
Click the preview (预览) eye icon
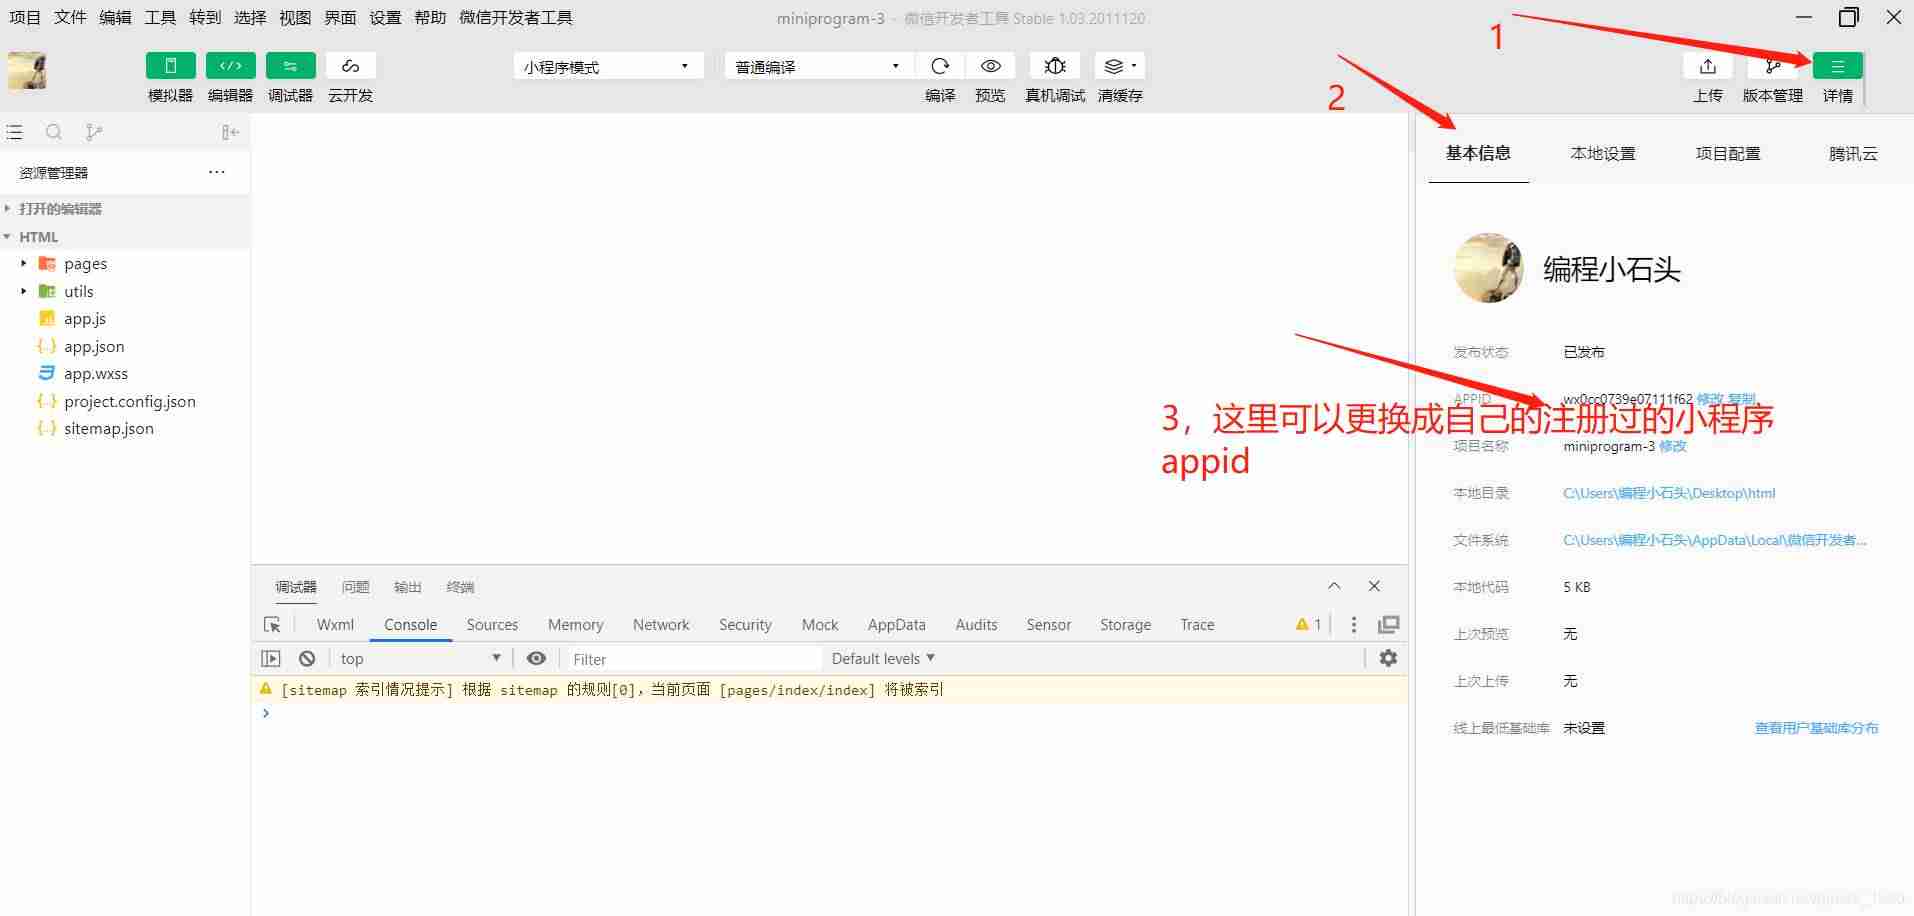(x=990, y=66)
